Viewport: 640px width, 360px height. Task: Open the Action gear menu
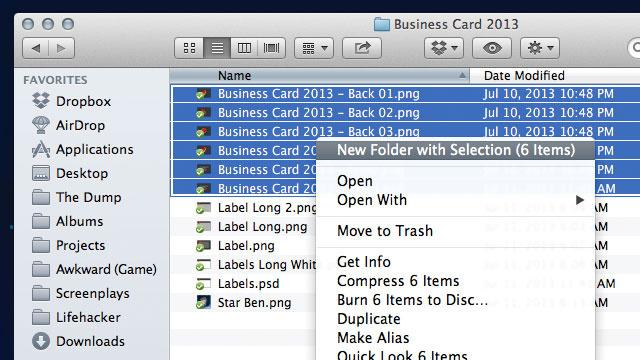(540, 48)
